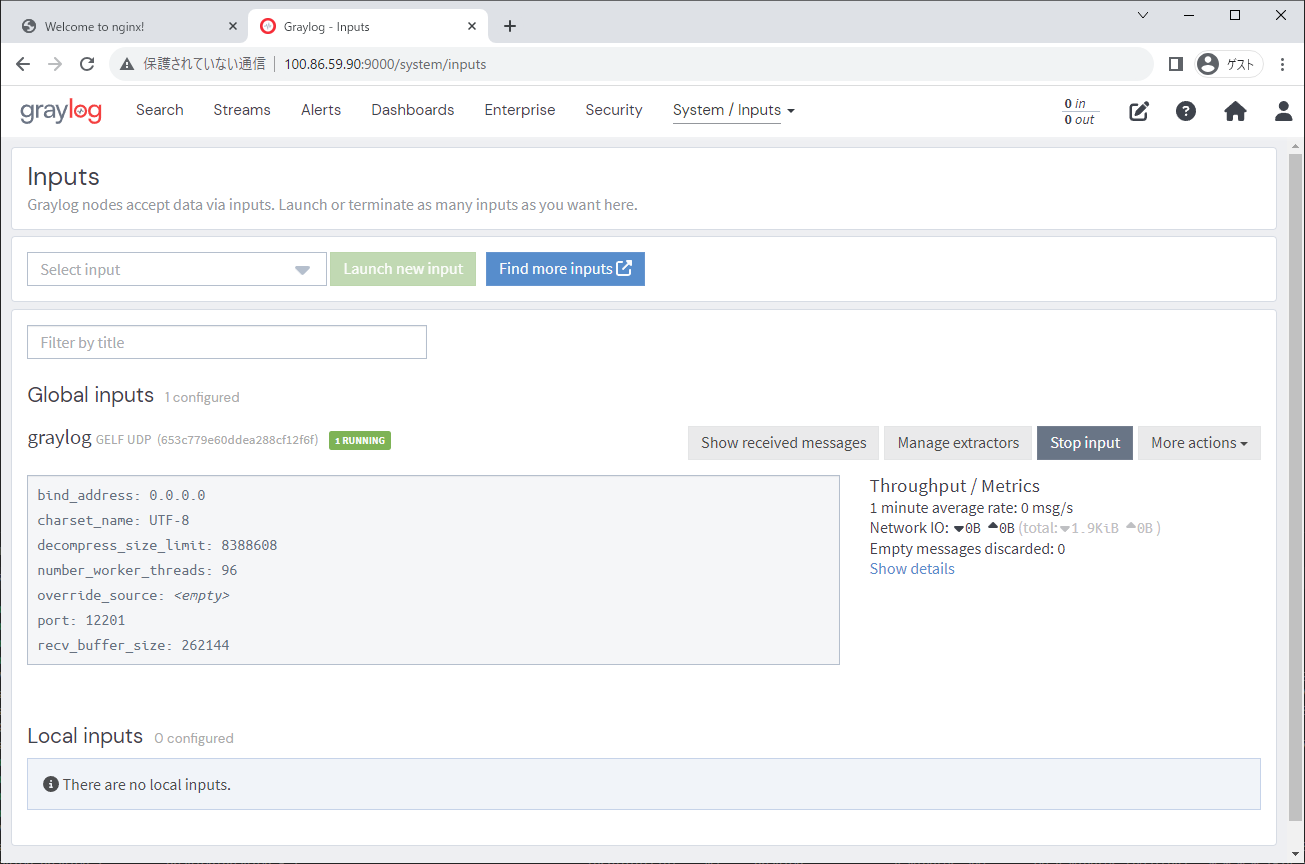Click the help question mark icon

pyautogui.click(x=1186, y=111)
